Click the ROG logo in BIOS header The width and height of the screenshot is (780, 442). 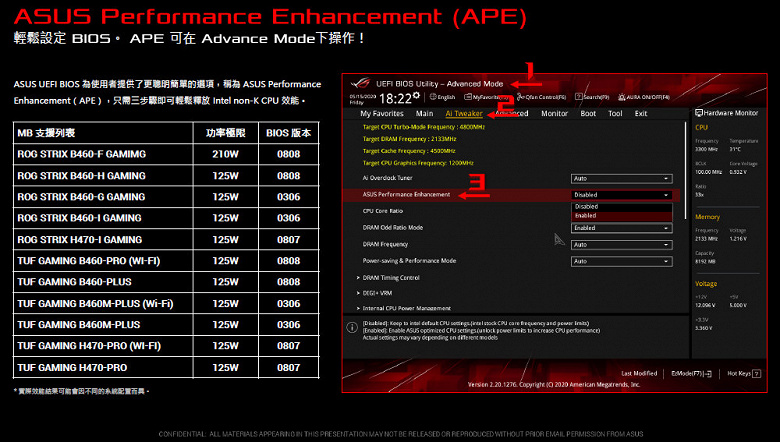[360, 83]
